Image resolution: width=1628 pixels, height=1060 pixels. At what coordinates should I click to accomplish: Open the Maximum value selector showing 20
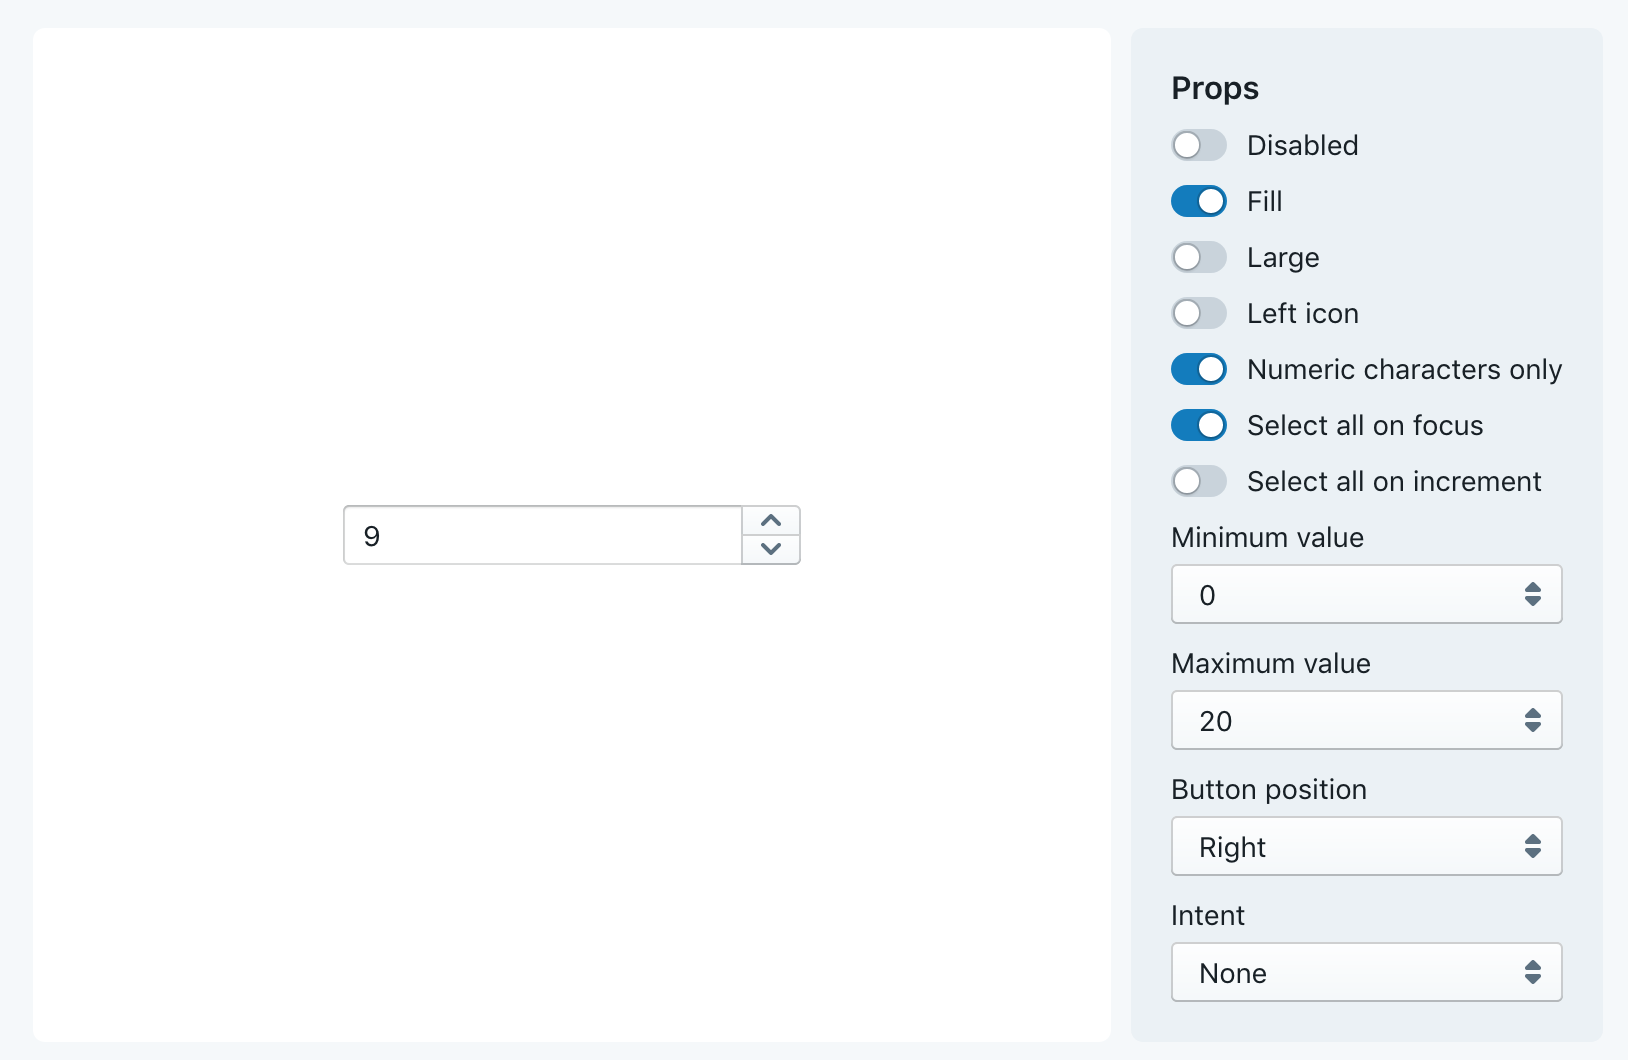coord(1366,720)
